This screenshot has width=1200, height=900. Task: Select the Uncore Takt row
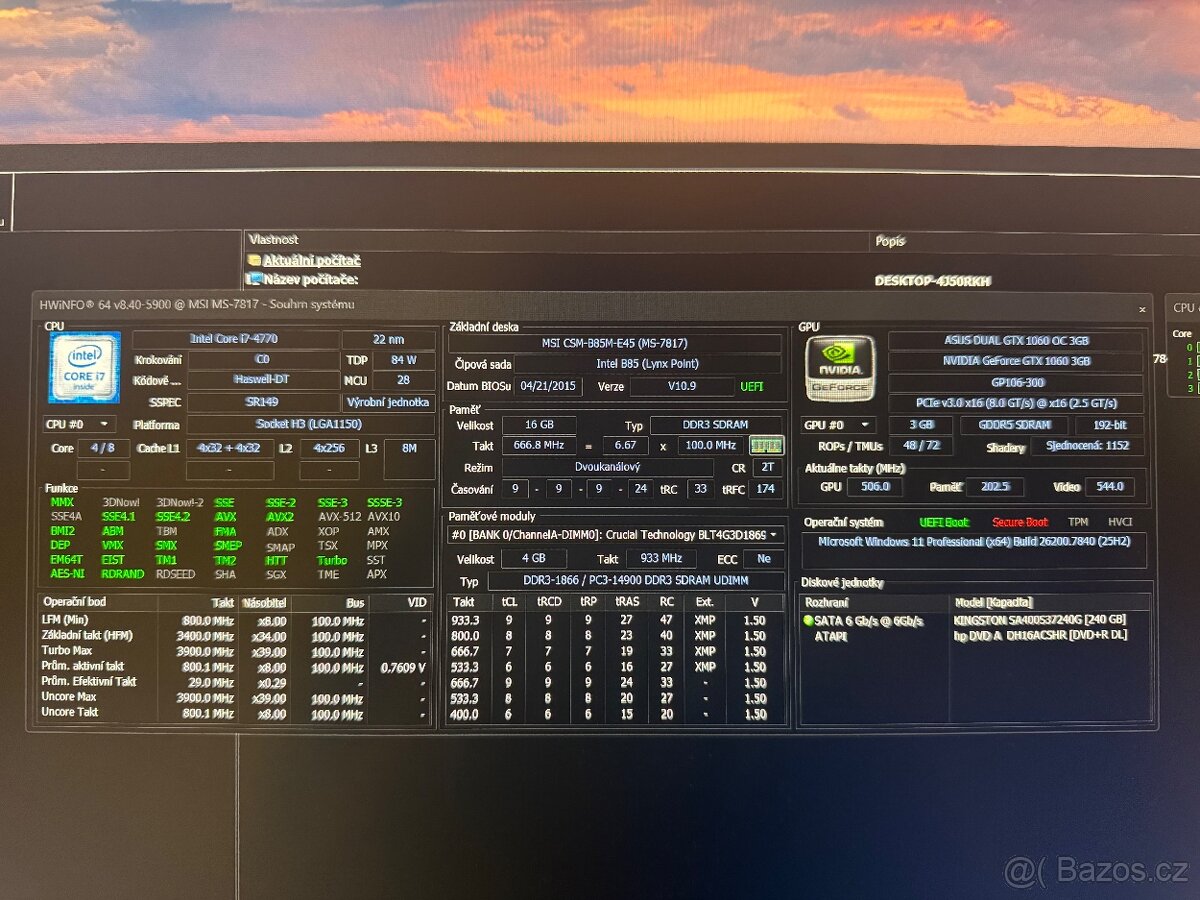click(x=236, y=713)
